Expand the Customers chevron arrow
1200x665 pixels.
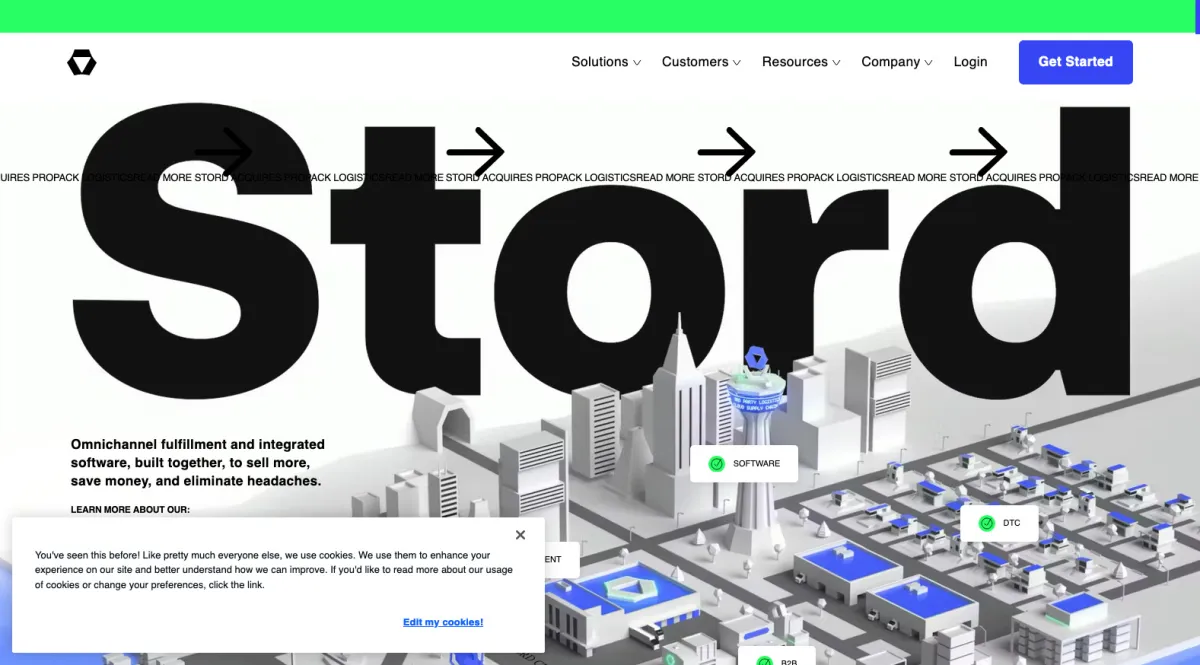737,63
